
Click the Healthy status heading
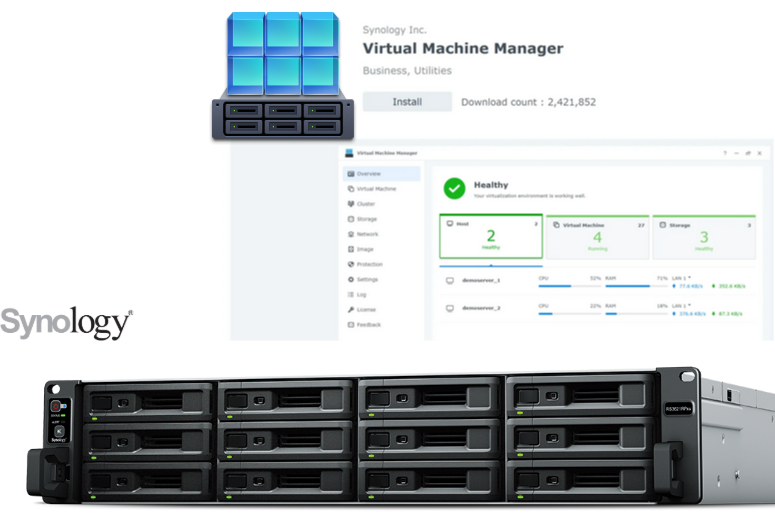(491, 185)
